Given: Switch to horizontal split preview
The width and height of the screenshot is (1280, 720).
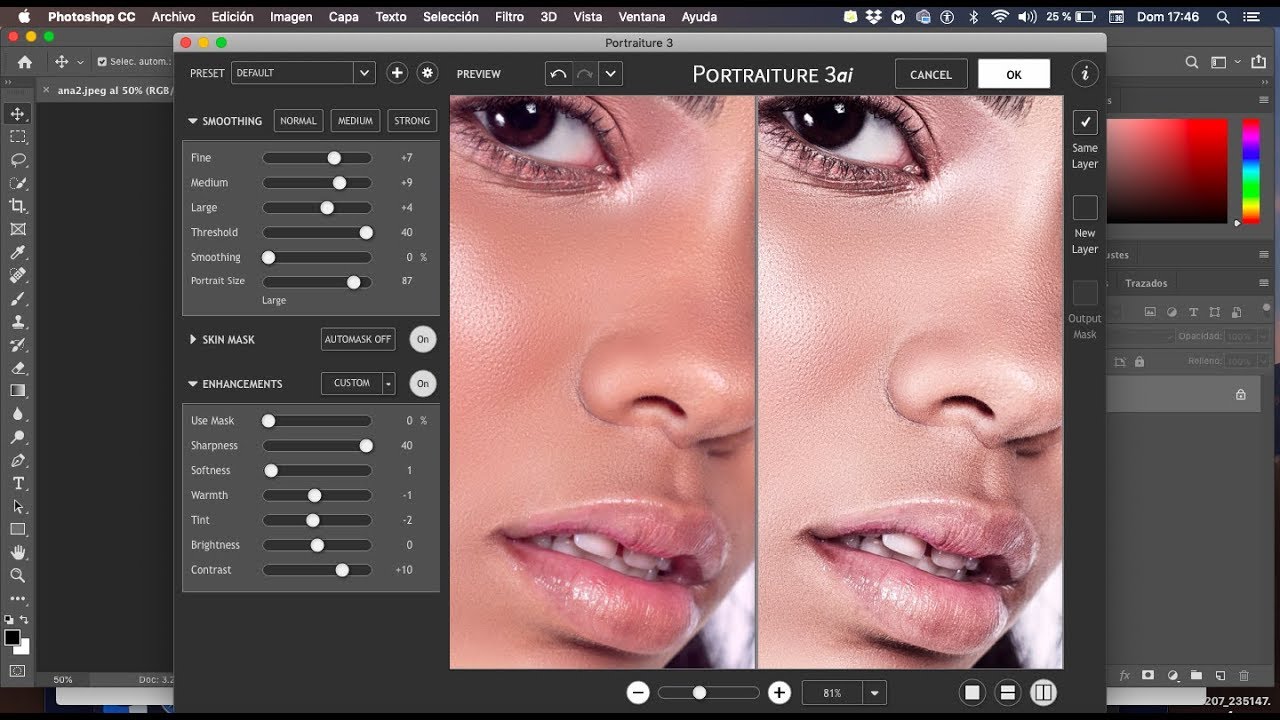Looking at the screenshot, I should pos(1008,693).
